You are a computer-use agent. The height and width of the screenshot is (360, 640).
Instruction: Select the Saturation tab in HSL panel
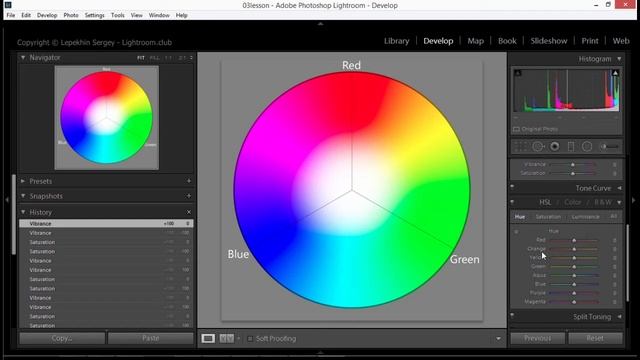(548, 217)
